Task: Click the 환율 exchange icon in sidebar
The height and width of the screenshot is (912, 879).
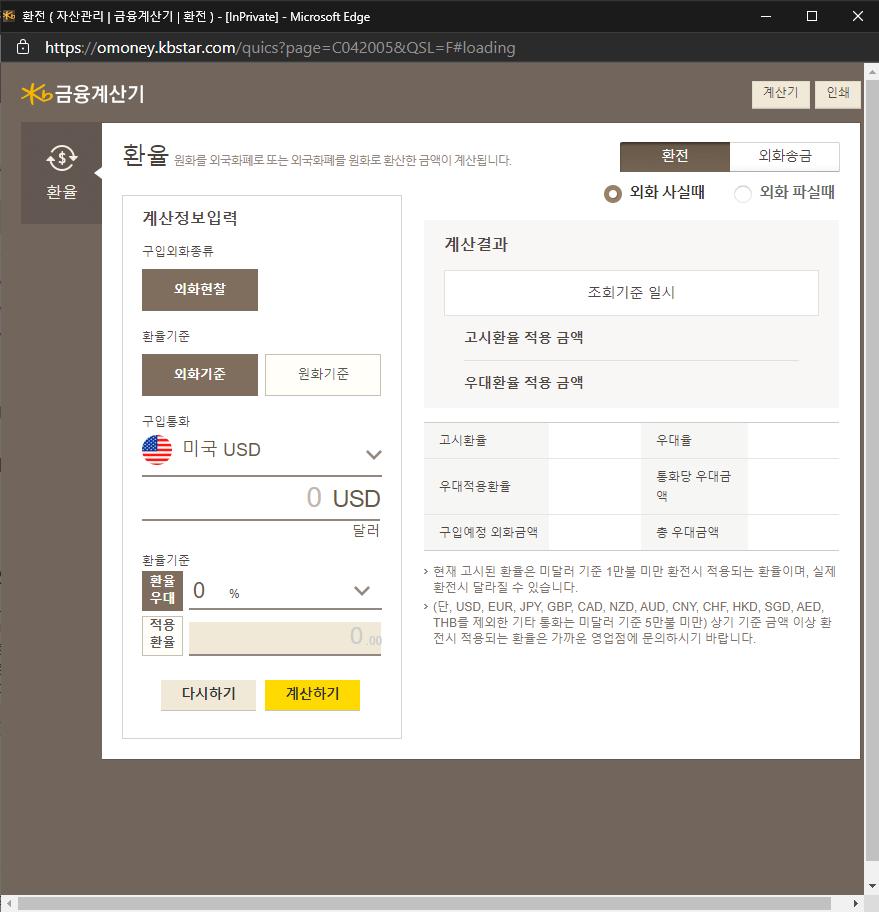Action: point(62,158)
